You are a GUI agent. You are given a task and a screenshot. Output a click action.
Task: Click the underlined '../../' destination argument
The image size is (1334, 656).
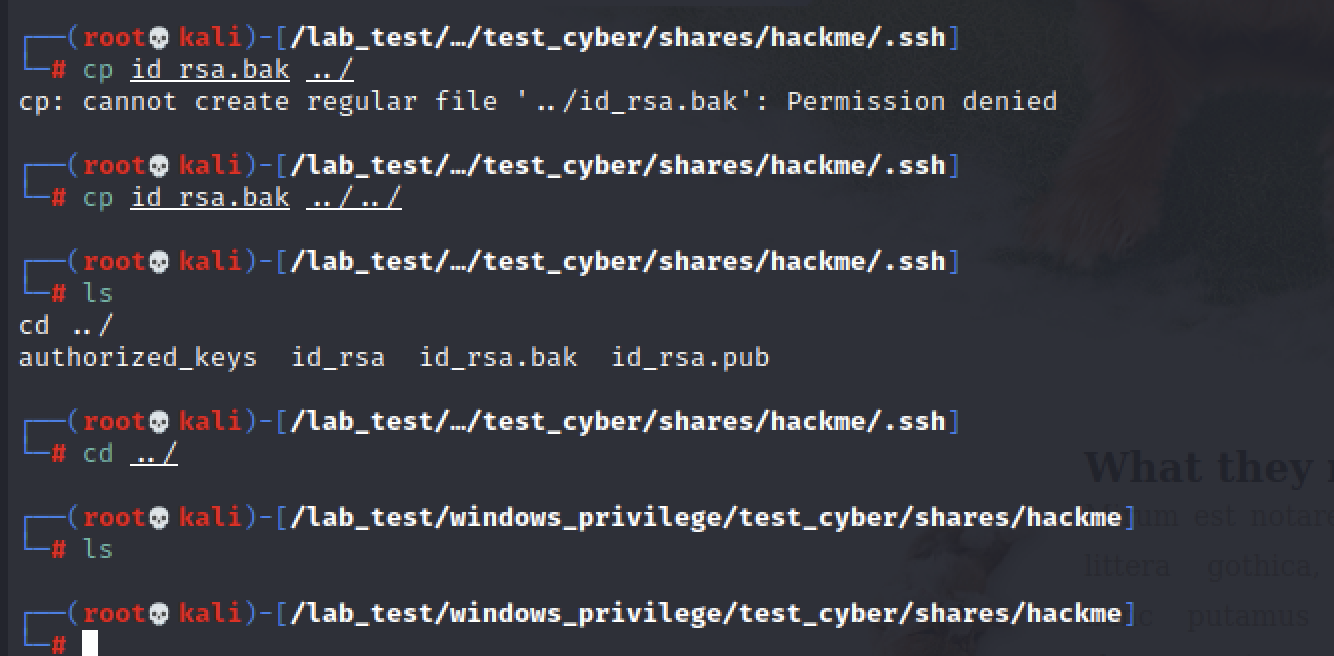354,197
